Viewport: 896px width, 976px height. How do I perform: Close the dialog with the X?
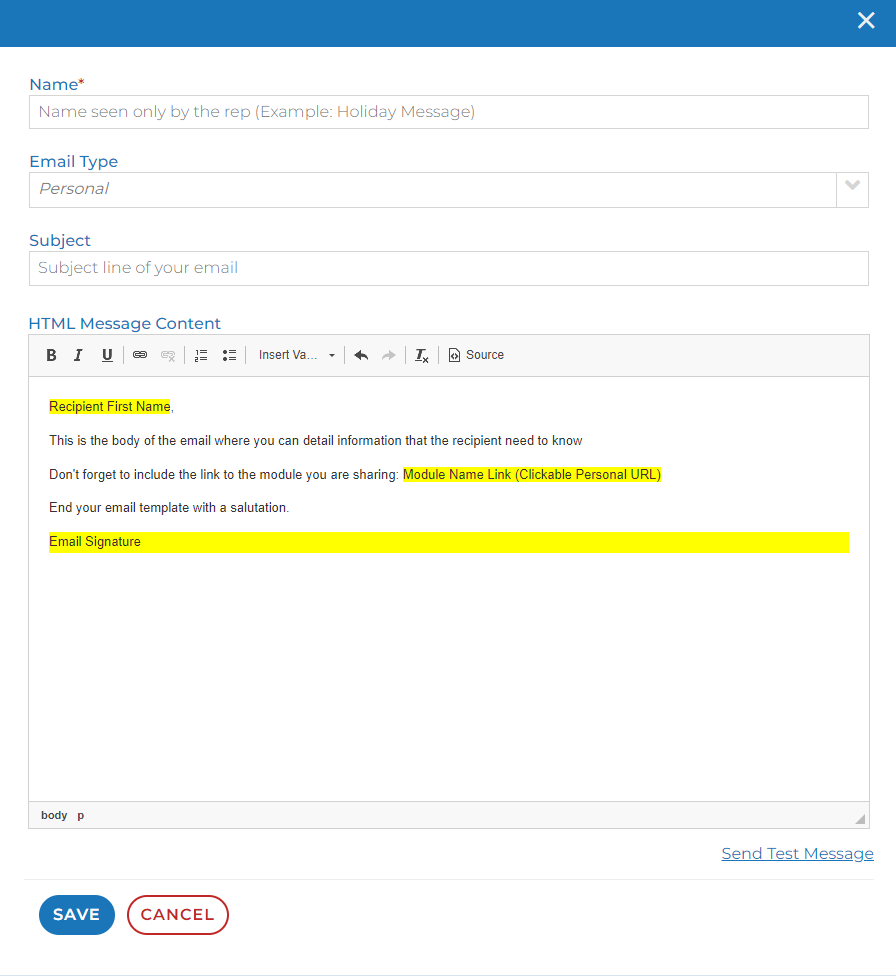click(866, 21)
